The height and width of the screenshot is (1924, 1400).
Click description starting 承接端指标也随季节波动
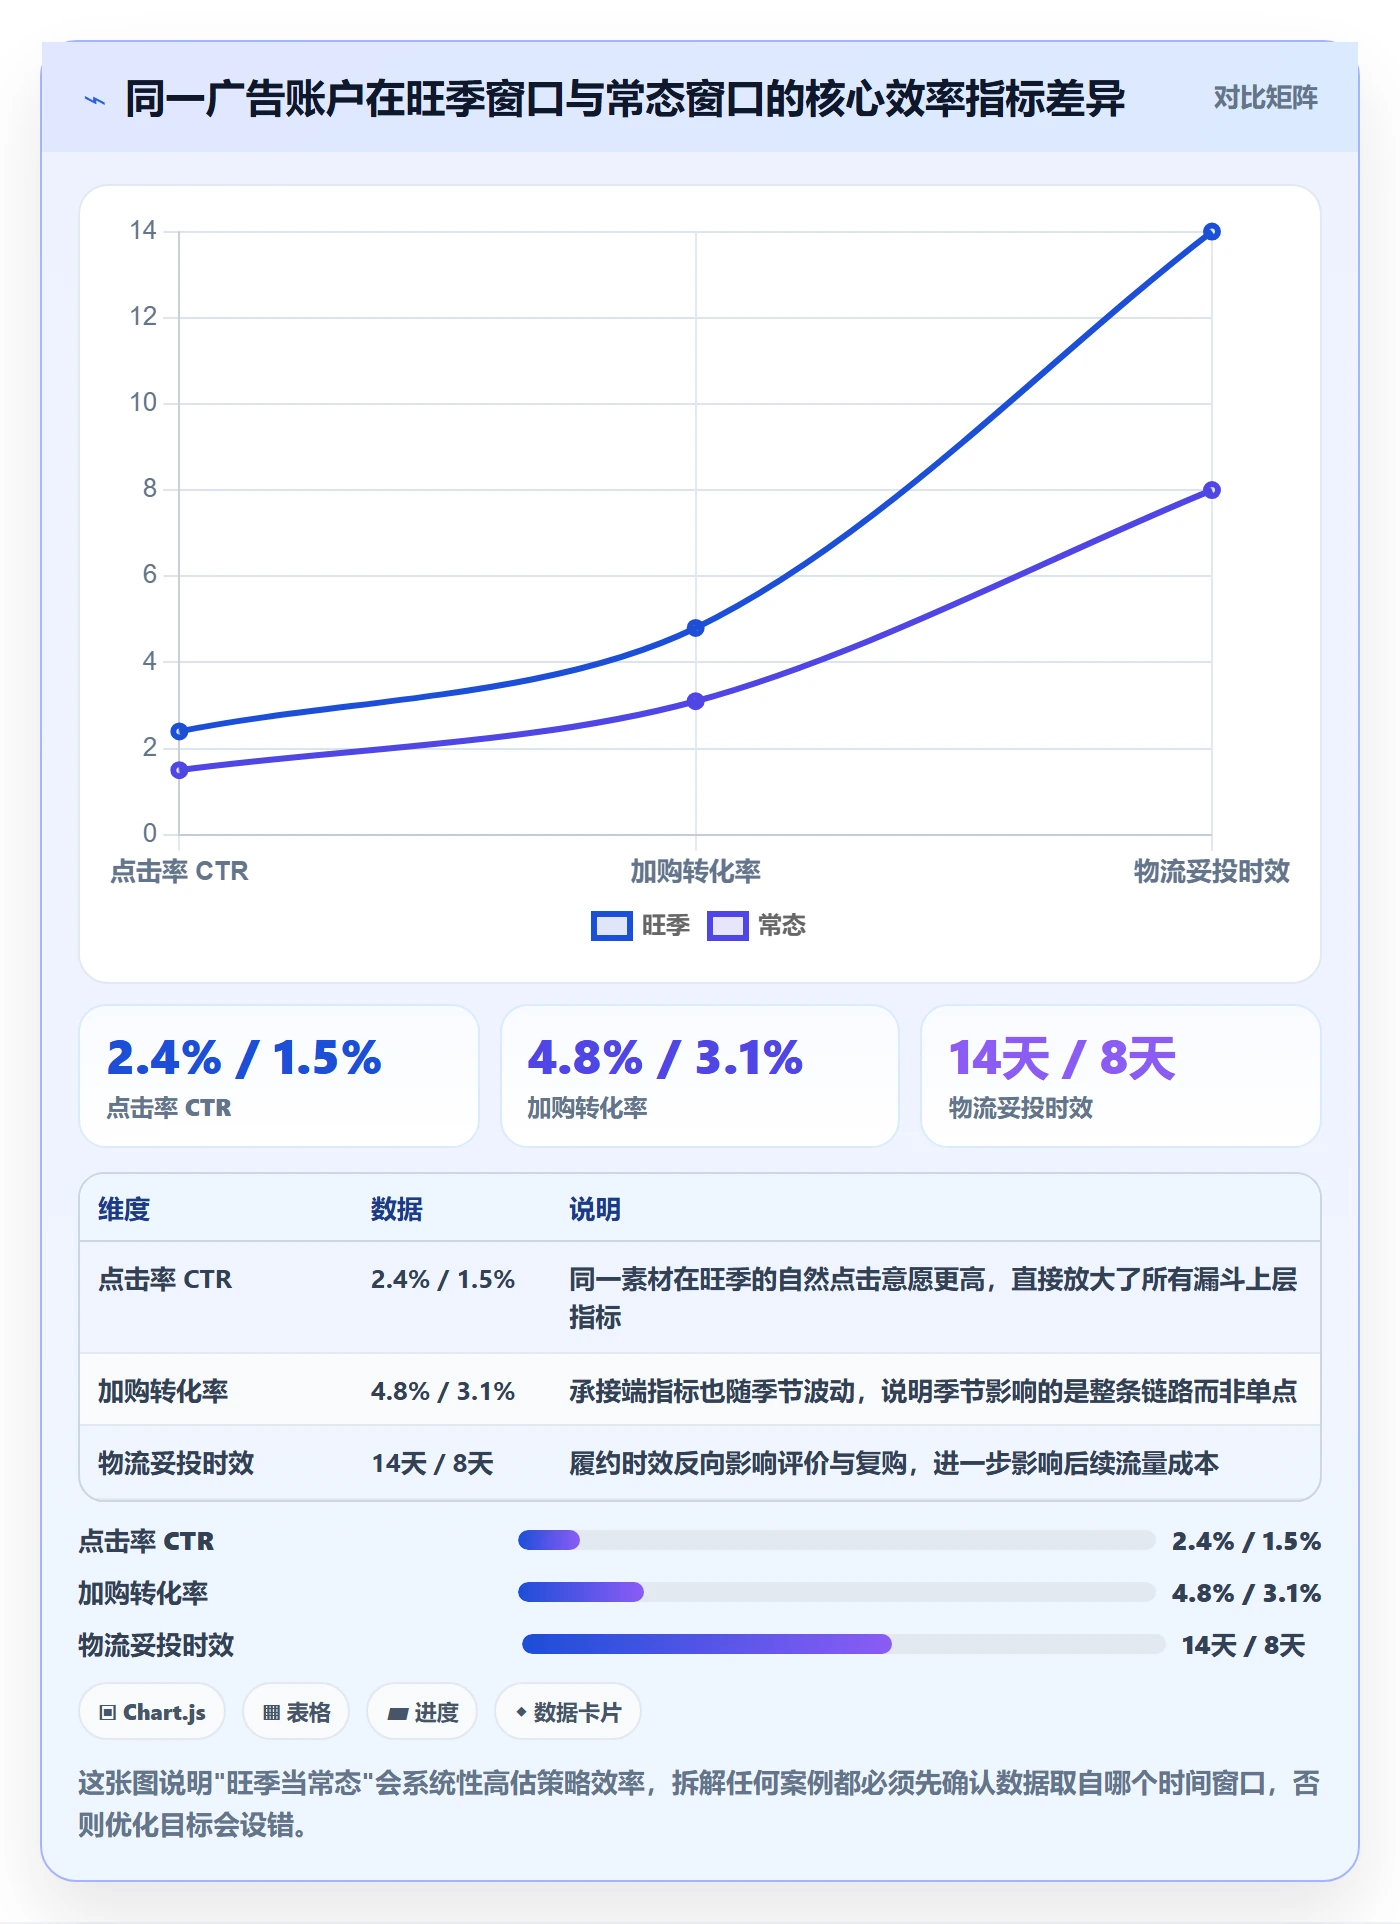pyautogui.click(x=933, y=1391)
